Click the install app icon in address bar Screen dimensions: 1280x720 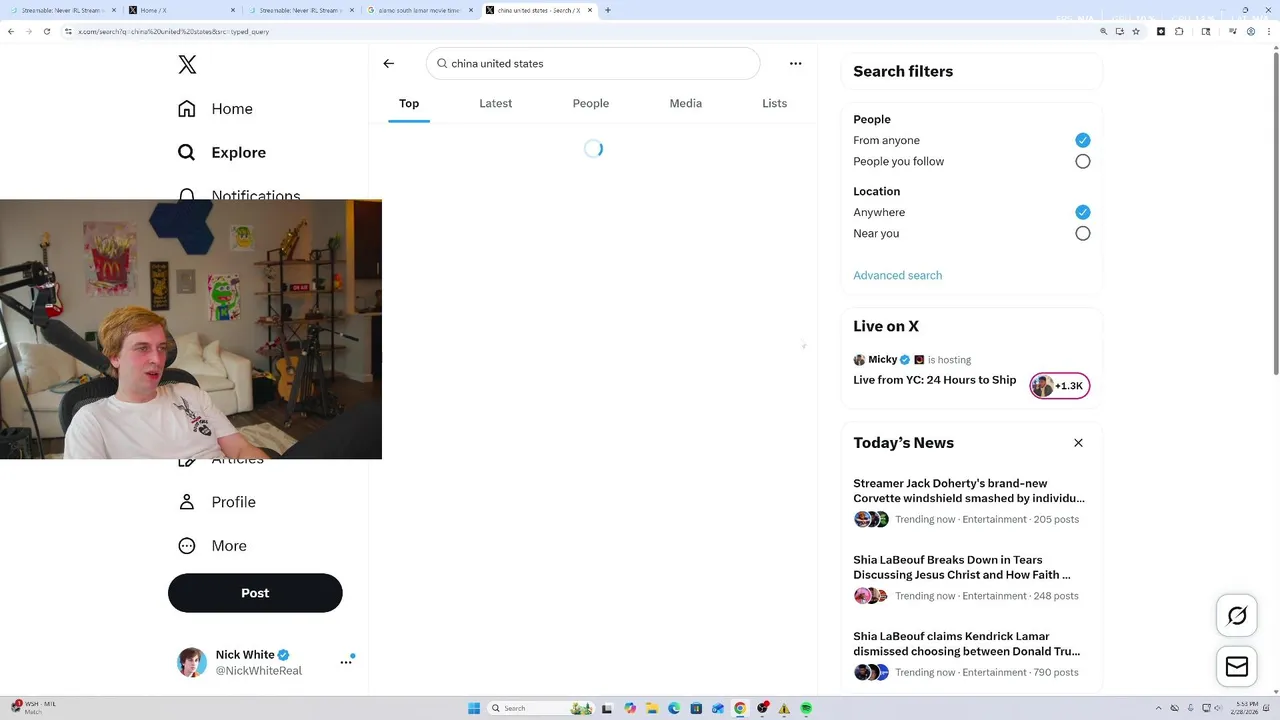click(x=1120, y=31)
